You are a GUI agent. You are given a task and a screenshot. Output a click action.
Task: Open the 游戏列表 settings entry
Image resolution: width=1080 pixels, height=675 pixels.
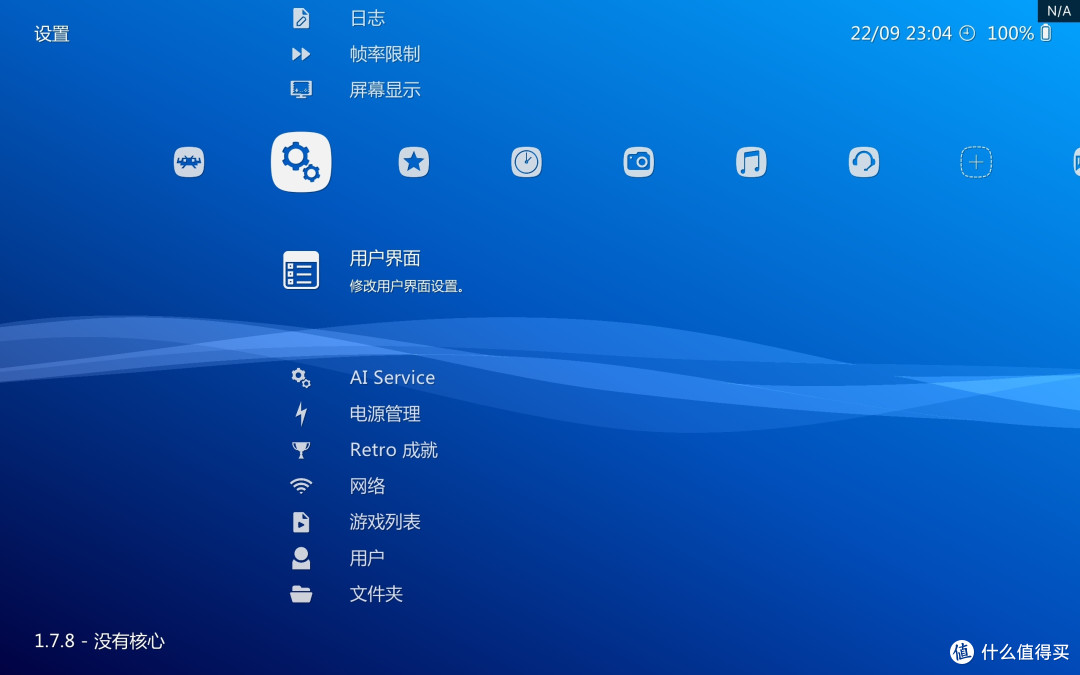tap(384, 522)
